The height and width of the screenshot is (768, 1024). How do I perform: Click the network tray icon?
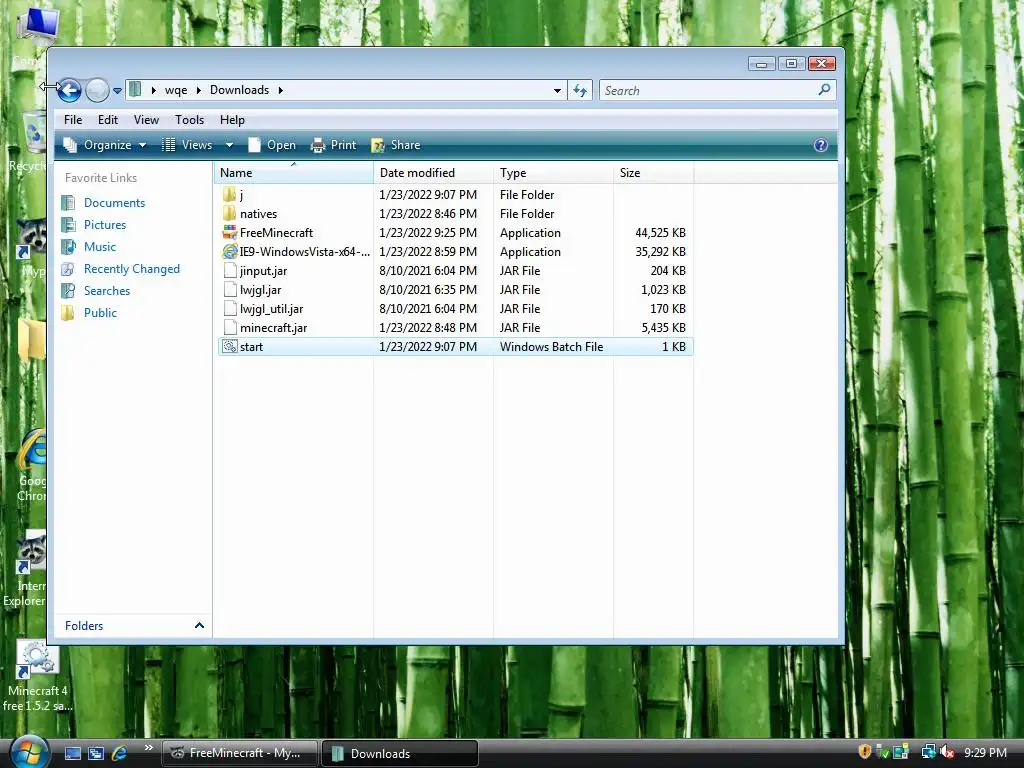928,752
